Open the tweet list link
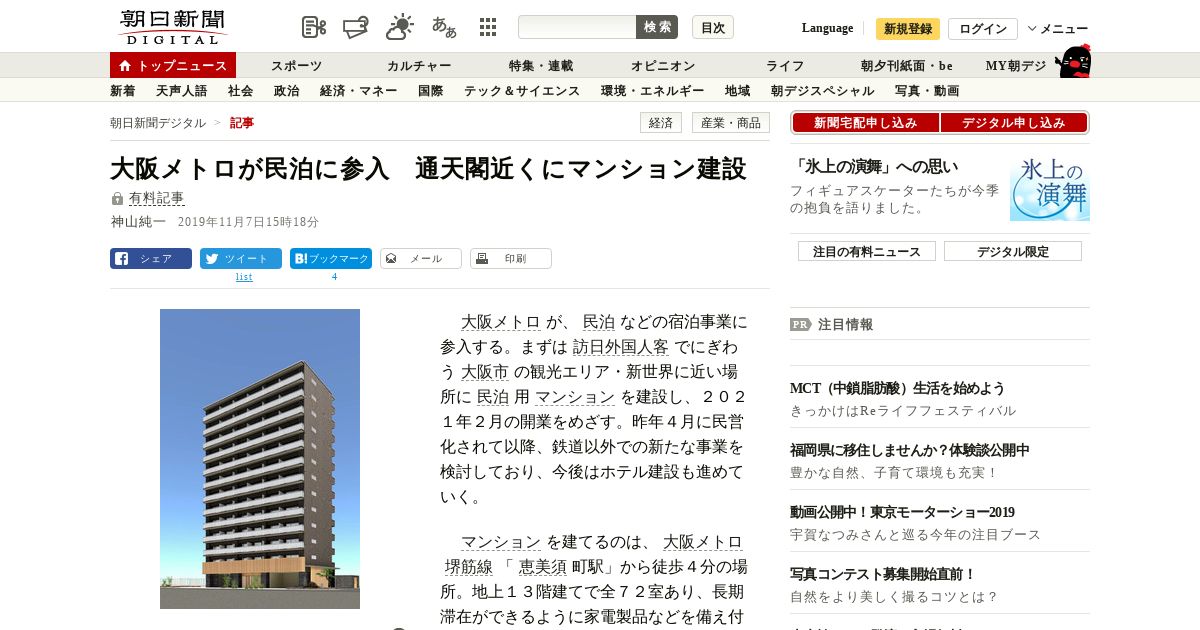The height and width of the screenshot is (630, 1200). [244, 277]
